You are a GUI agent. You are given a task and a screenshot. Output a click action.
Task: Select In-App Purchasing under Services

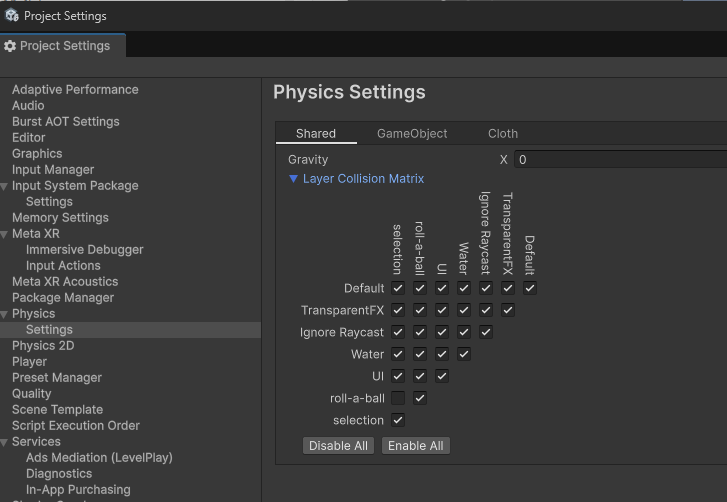point(78,489)
